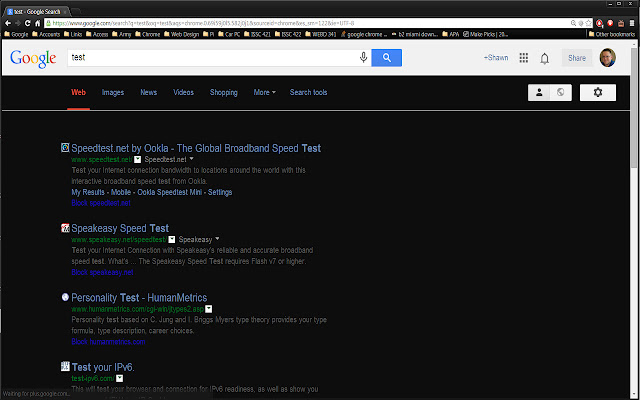Click in the Google search input field
The width and height of the screenshot is (640, 400).
210,58
